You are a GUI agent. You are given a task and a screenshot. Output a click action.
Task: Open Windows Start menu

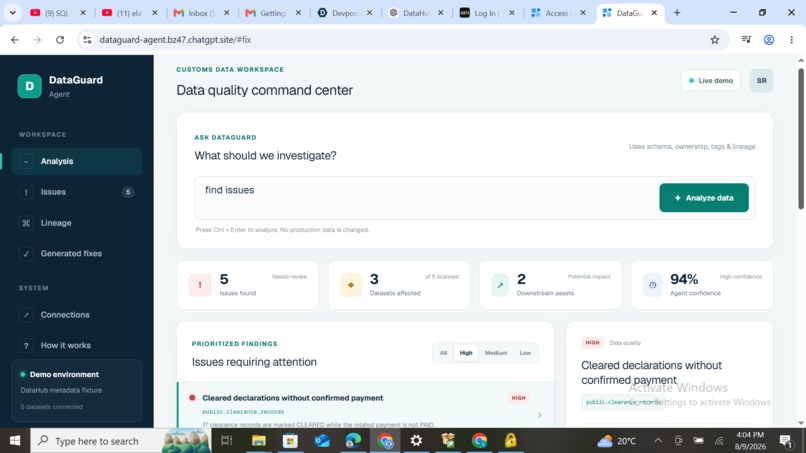15,441
